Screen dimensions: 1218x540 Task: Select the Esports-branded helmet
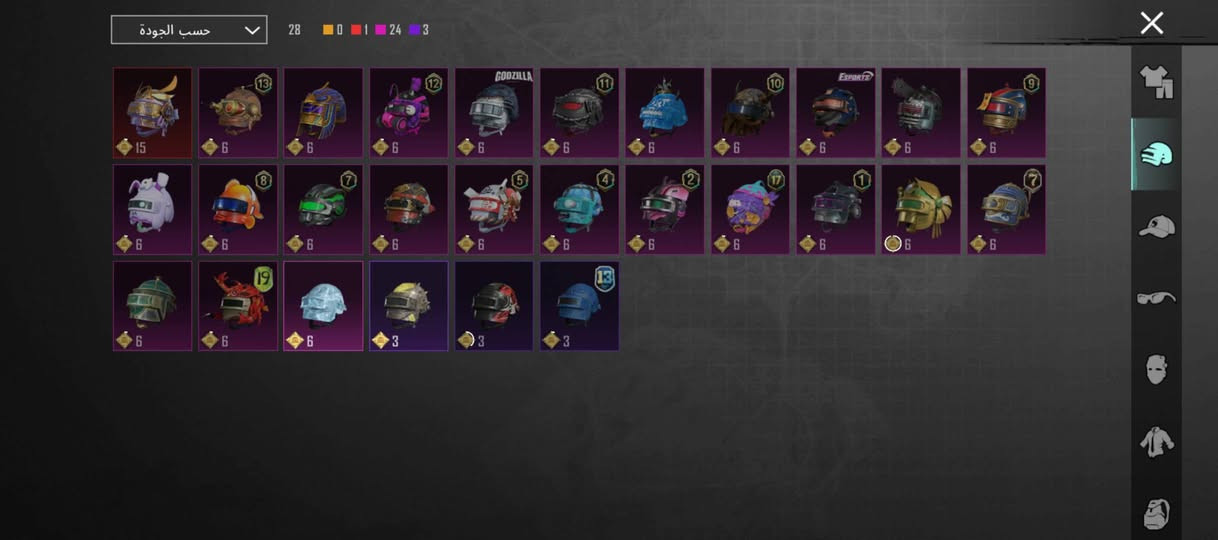coord(836,113)
